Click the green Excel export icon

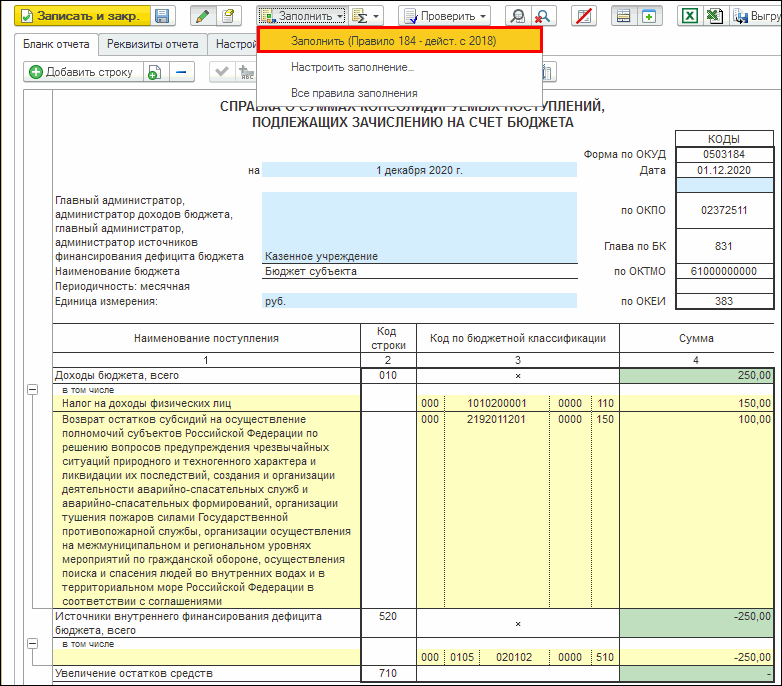[x=689, y=16]
